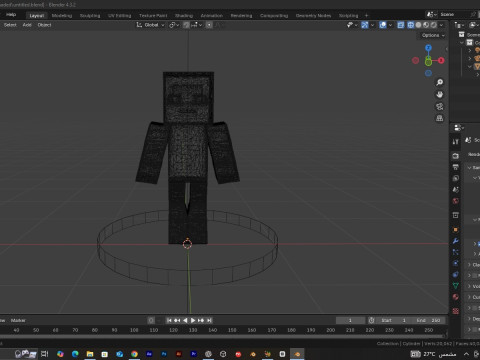The width and height of the screenshot is (480, 360).
Task: Open the Properties editor type dropdown
Action: tap(459, 128)
